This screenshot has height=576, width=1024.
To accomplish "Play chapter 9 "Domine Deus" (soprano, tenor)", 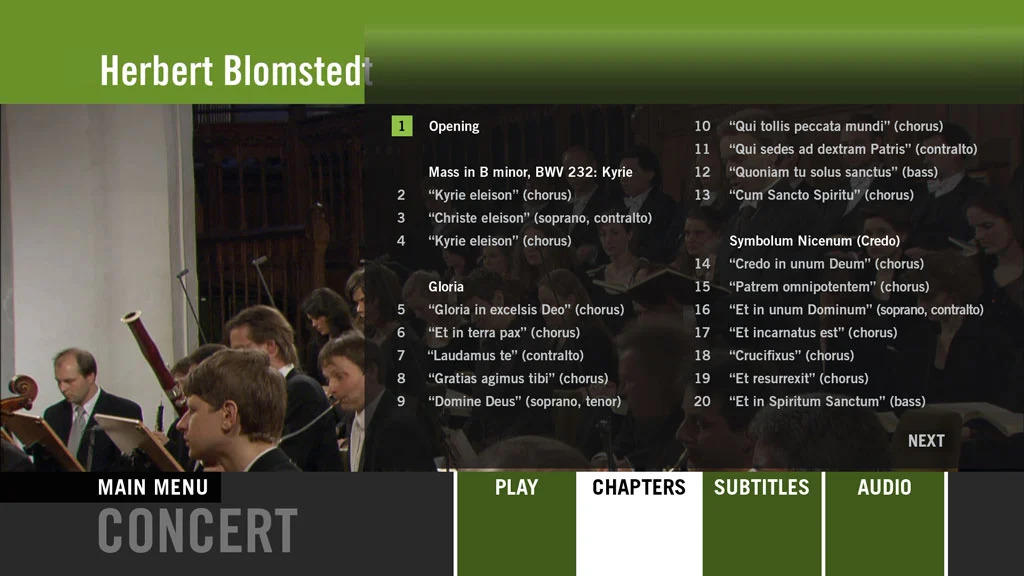I will [525, 401].
